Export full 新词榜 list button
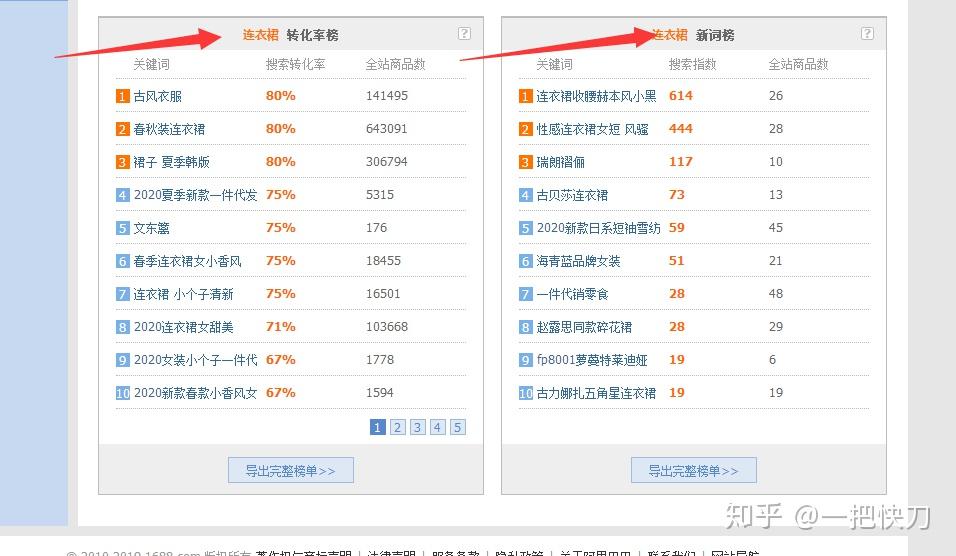Image resolution: width=956 pixels, height=556 pixels. [694, 470]
